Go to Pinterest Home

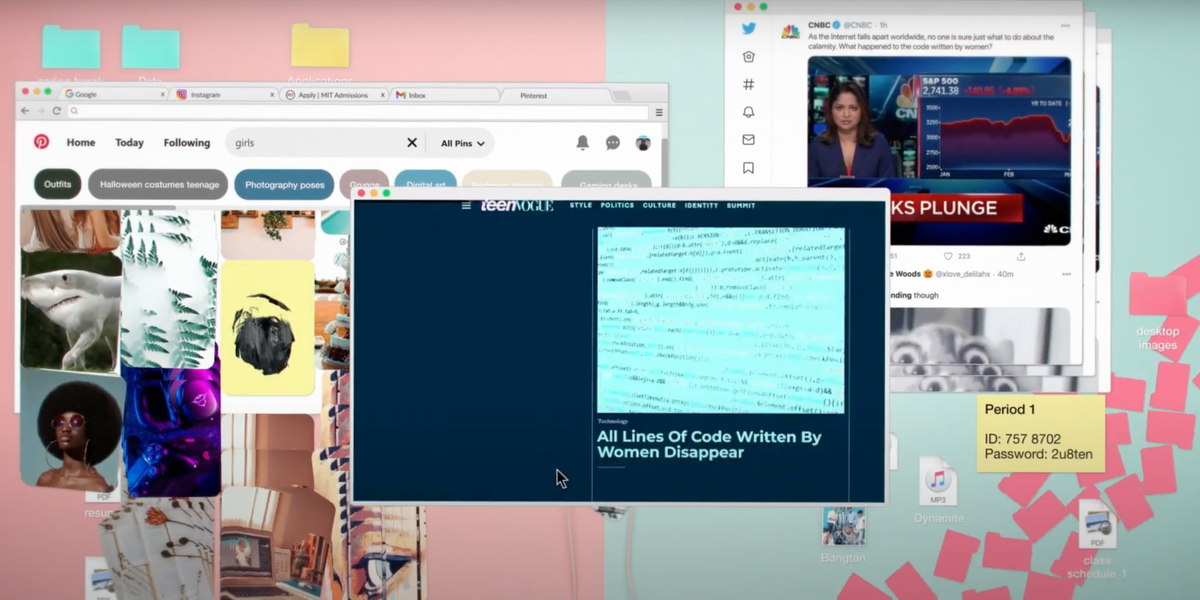(x=81, y=143)
